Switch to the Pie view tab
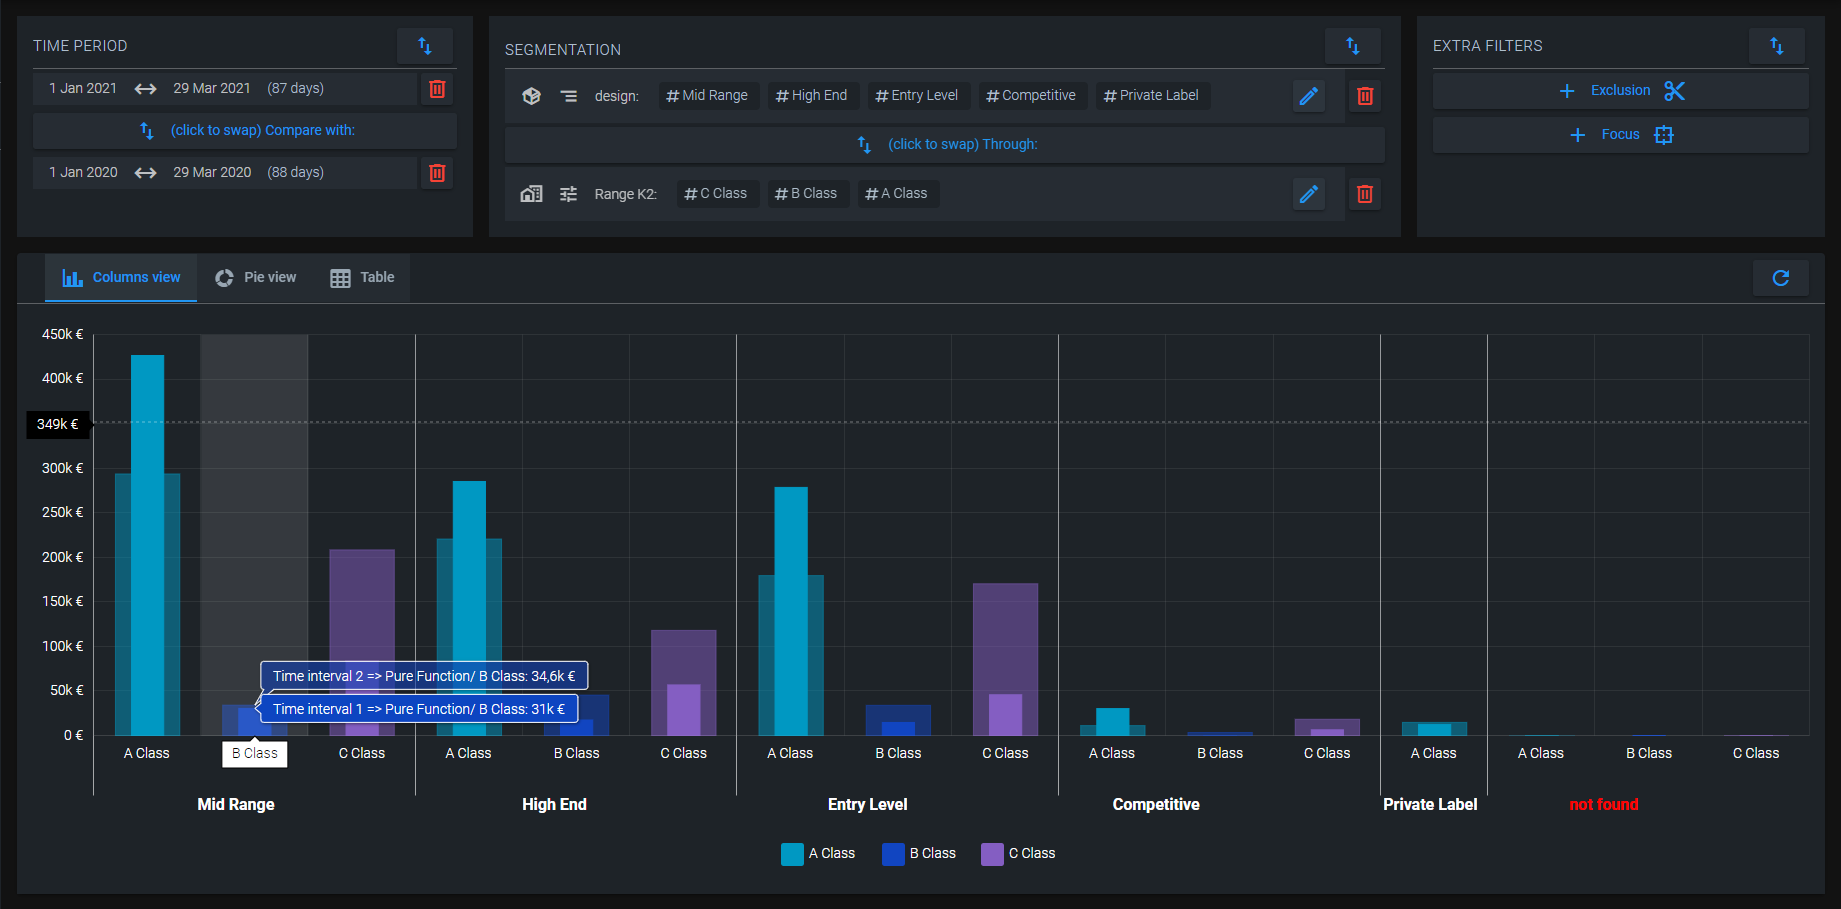 click(257, 278)
